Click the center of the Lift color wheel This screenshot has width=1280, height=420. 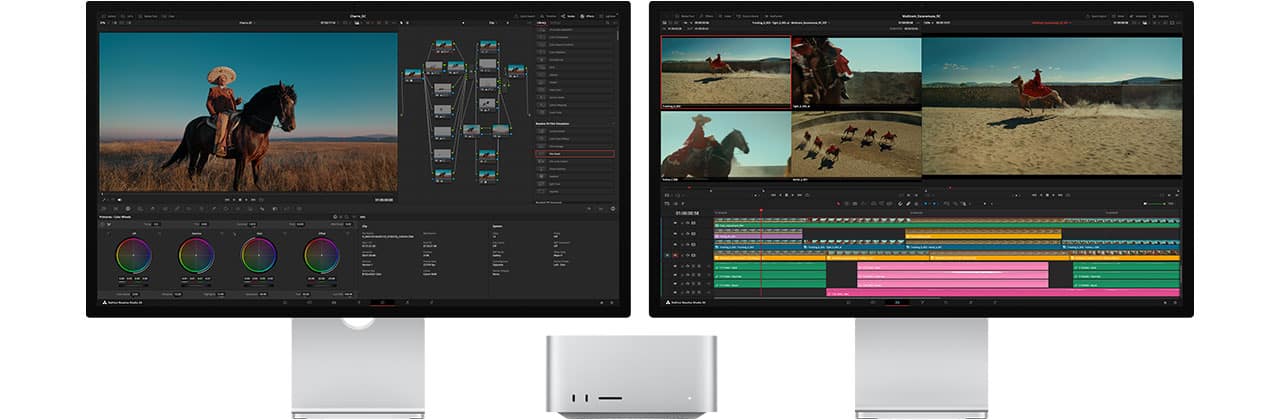(133, 255)
